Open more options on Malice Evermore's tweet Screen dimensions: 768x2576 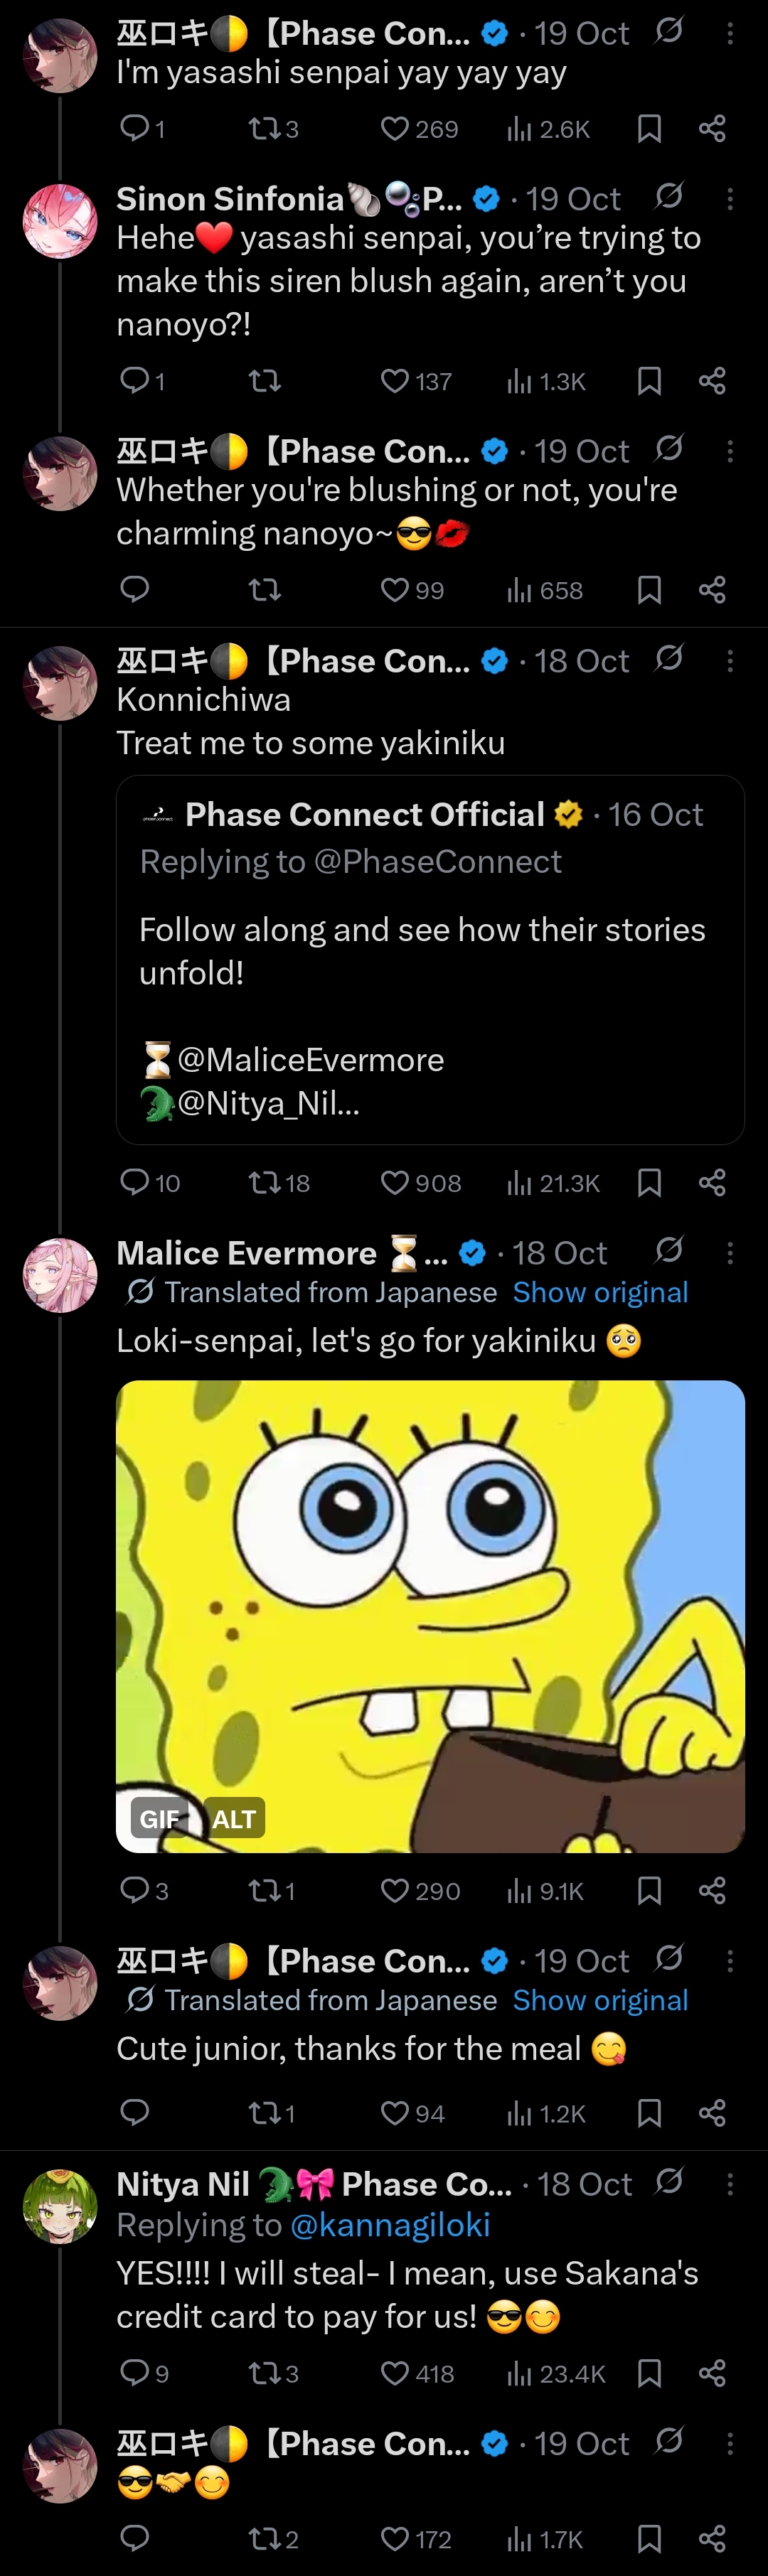(730, 1252)
